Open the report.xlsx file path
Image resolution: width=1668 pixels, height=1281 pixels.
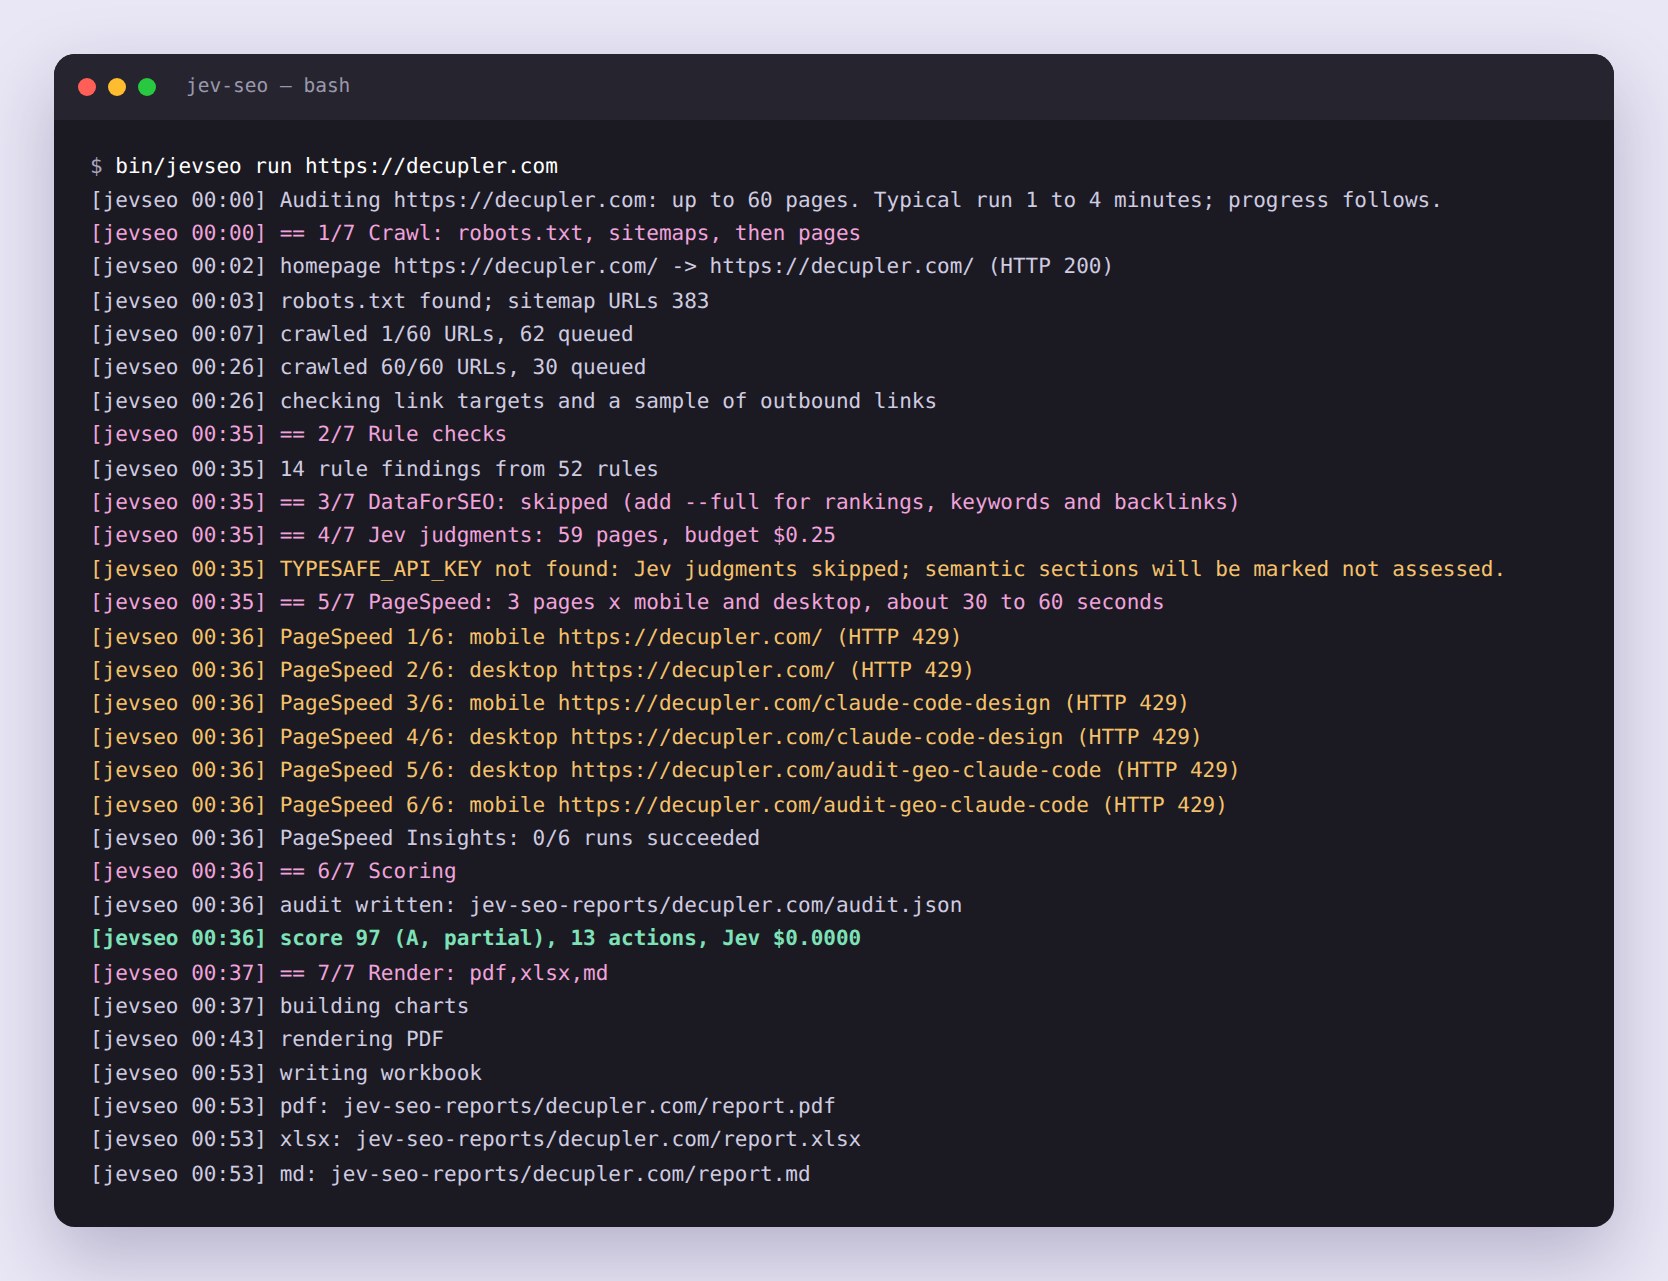(x=608, y=1139)
